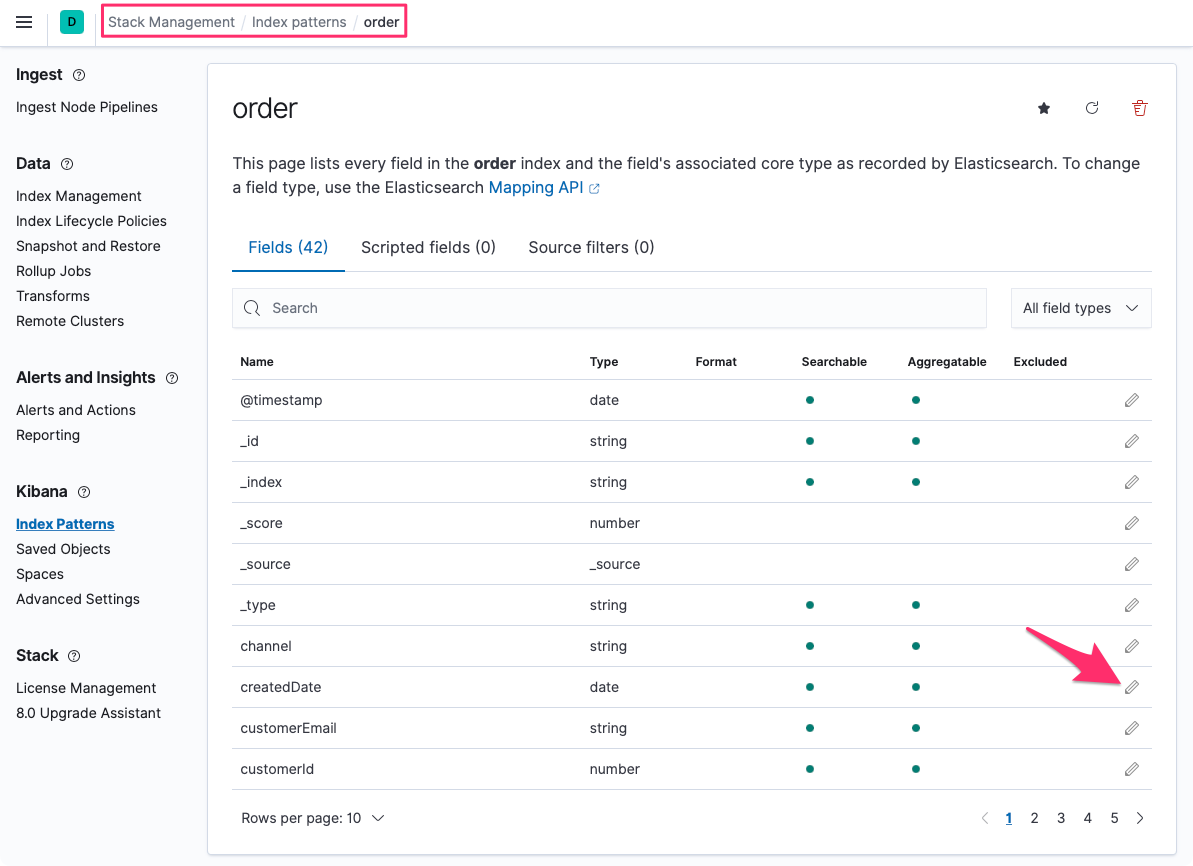Open the All field types dropdown

1080,308
